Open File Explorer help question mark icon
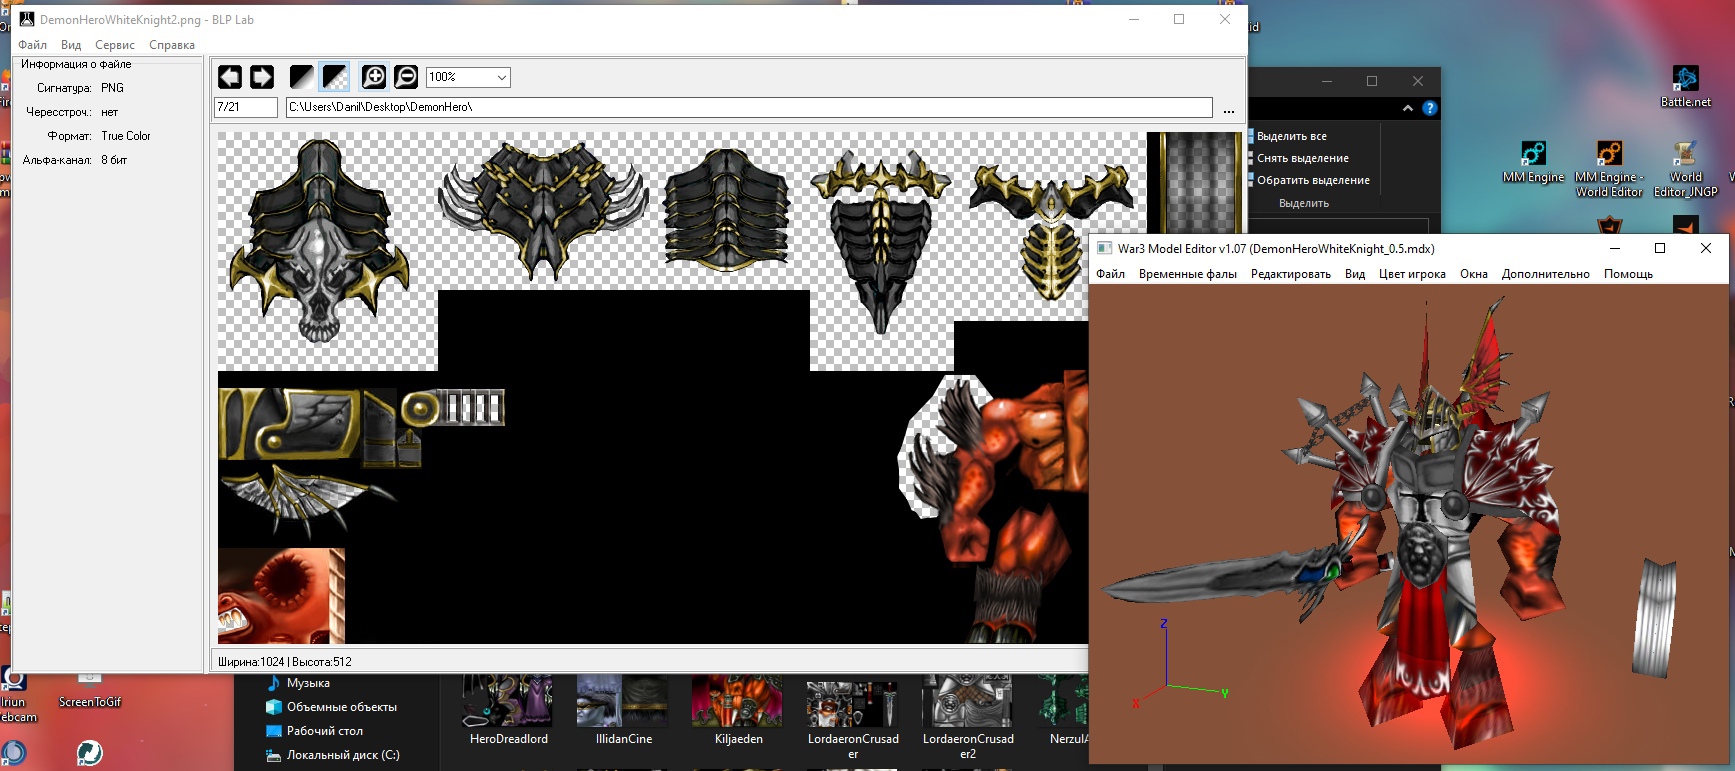Screen dimensions: 1735x771 pyautogui.click(x=1430, y=108)
